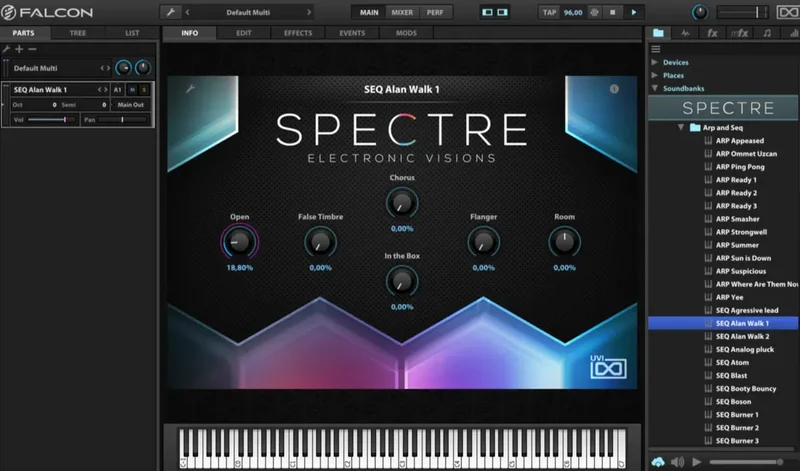The height and width of the screenshot is (471, 800).
Task: Open the info icon on the Spectre panel
Action: 614,89
